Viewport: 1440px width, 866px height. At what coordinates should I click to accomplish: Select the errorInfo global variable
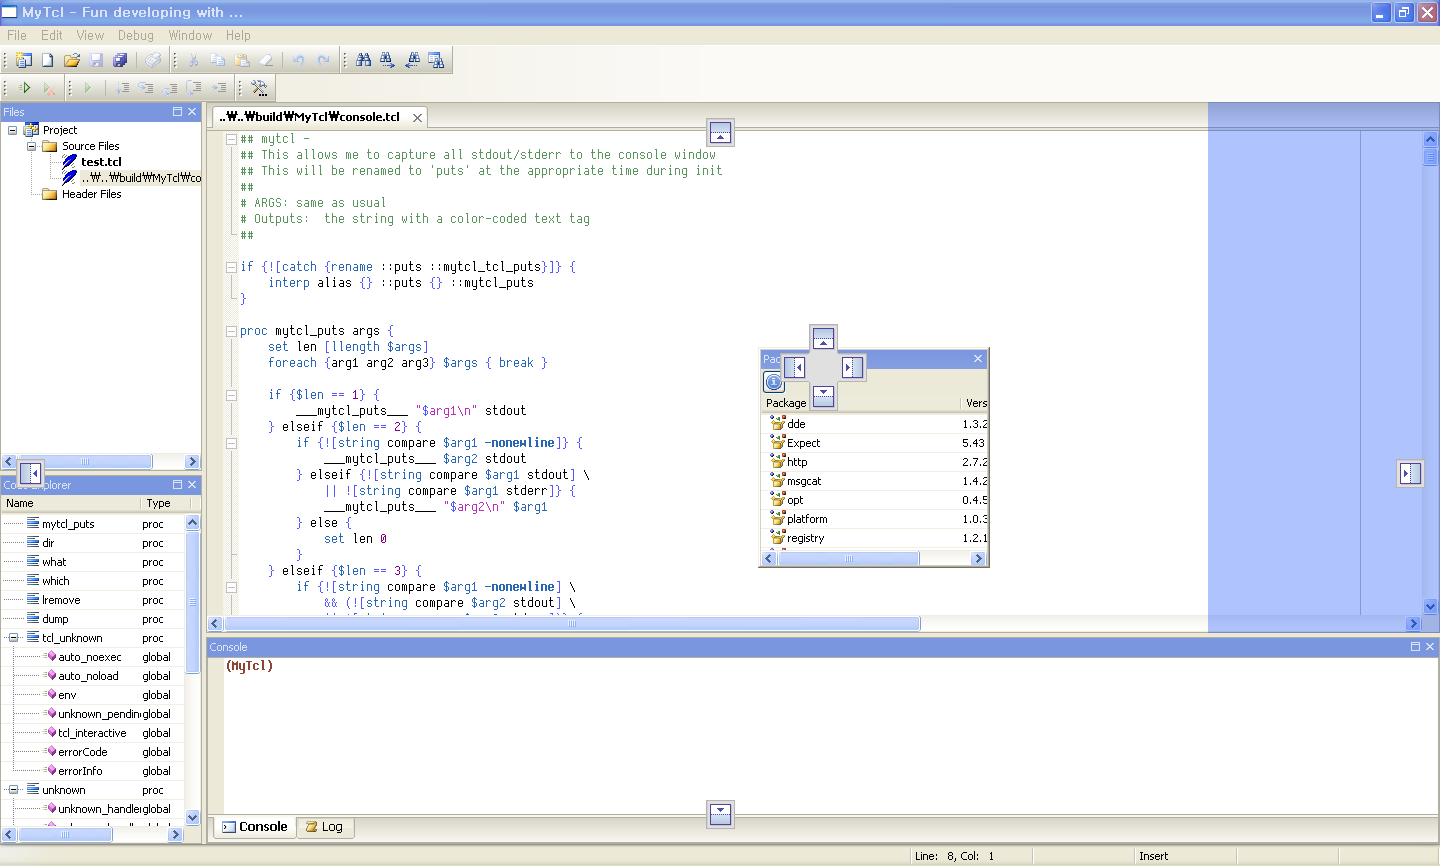94,771
